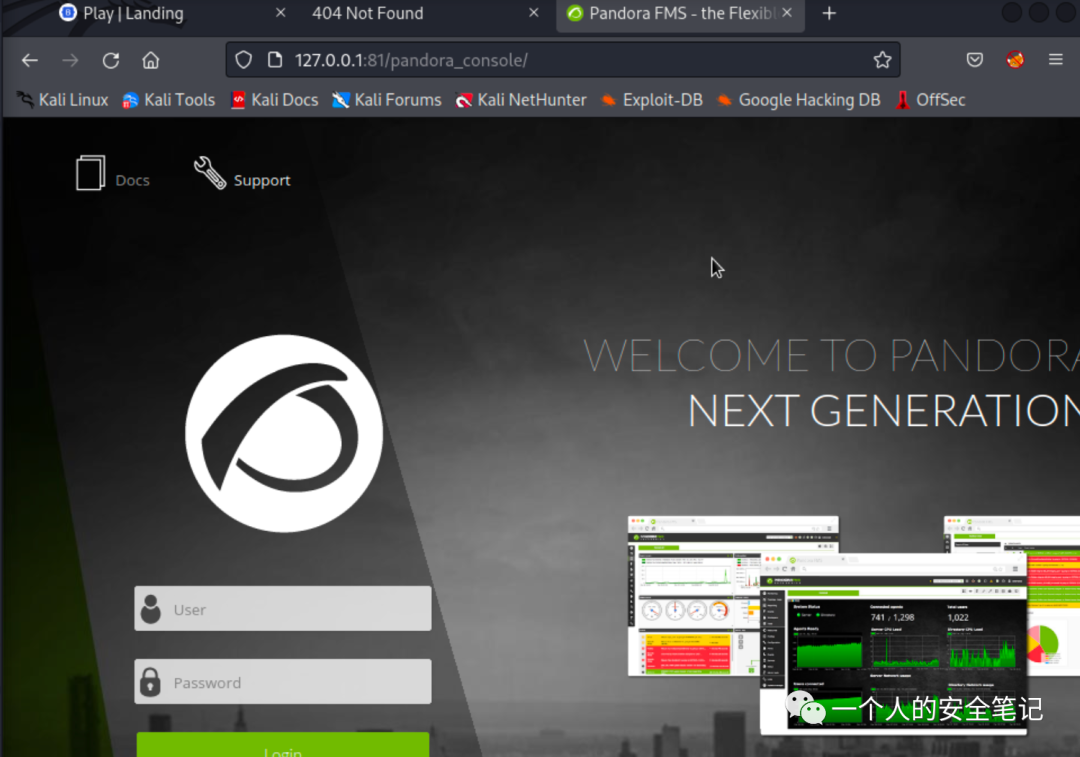
Task: Open the Google Hacking DB bookmark
Action: (x=799, y=100)
